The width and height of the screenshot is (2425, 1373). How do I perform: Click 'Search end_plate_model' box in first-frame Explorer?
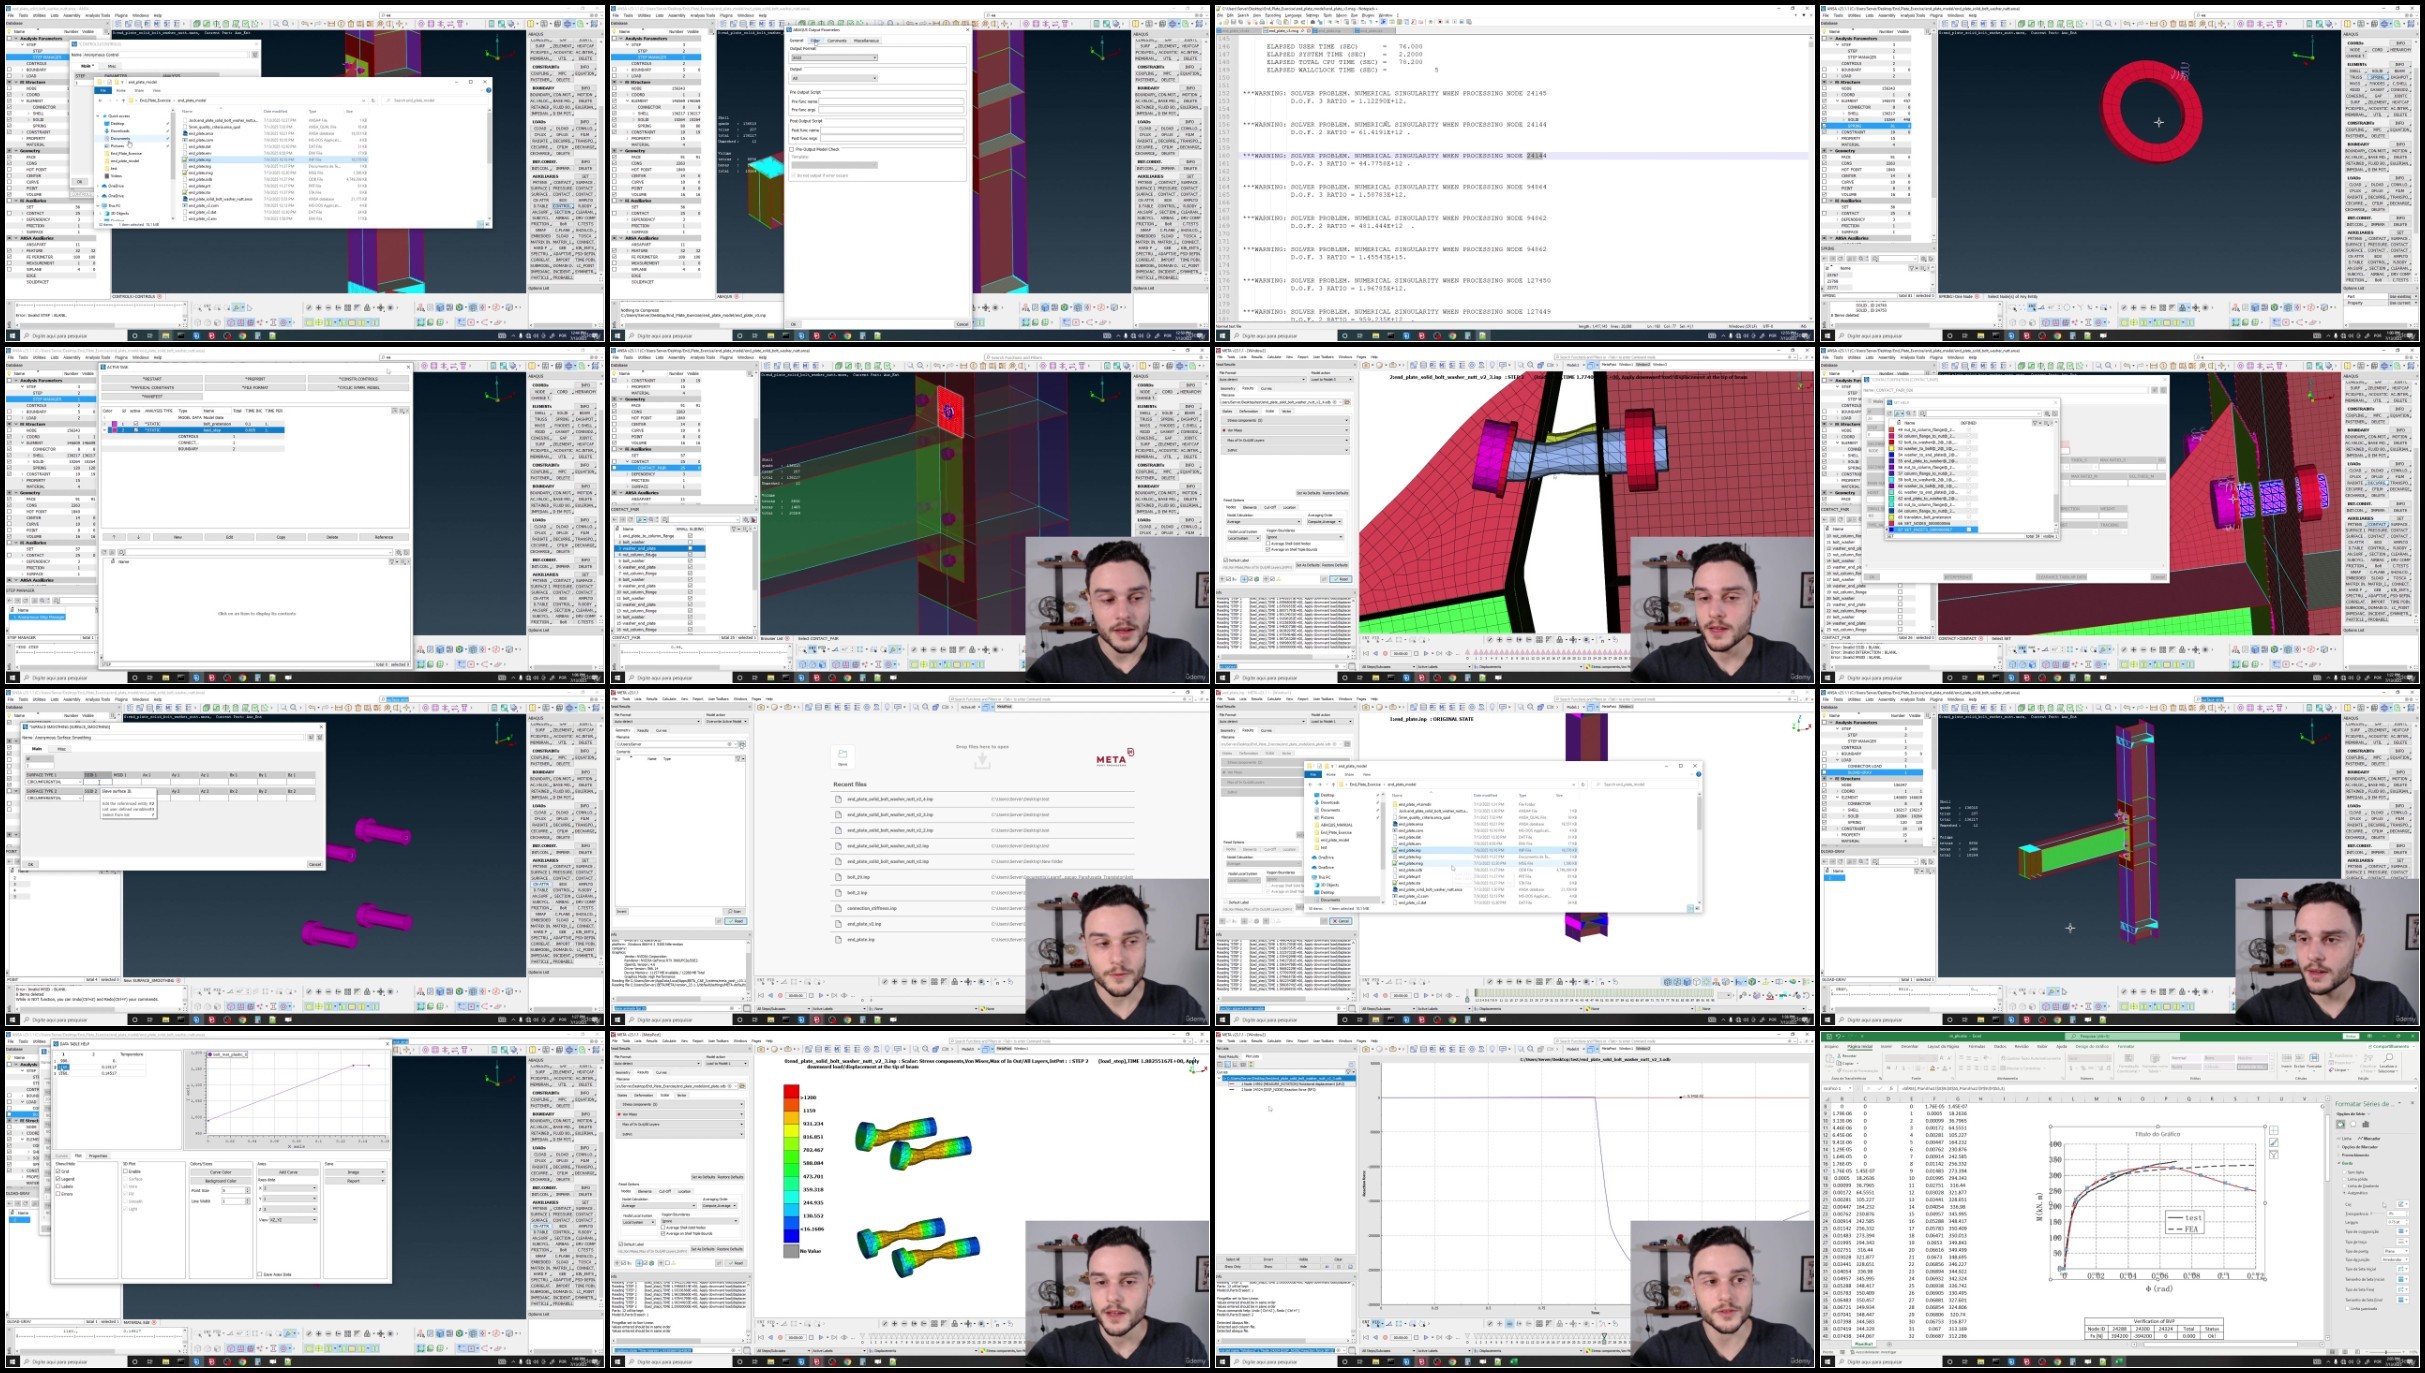pos(435,100)
